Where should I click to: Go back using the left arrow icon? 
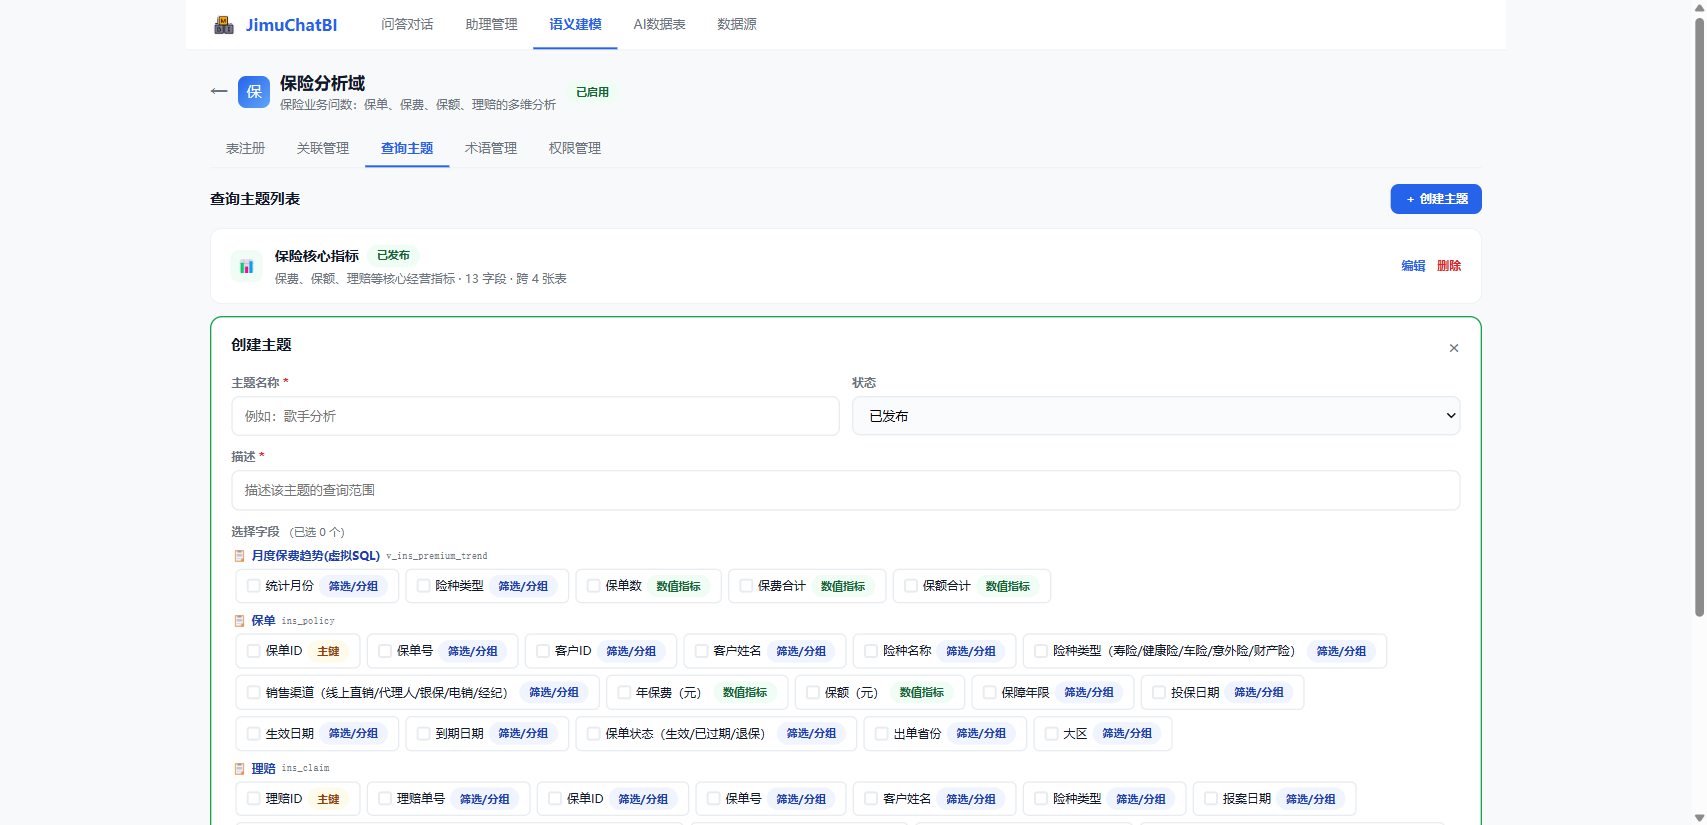[x=219, y=91]
